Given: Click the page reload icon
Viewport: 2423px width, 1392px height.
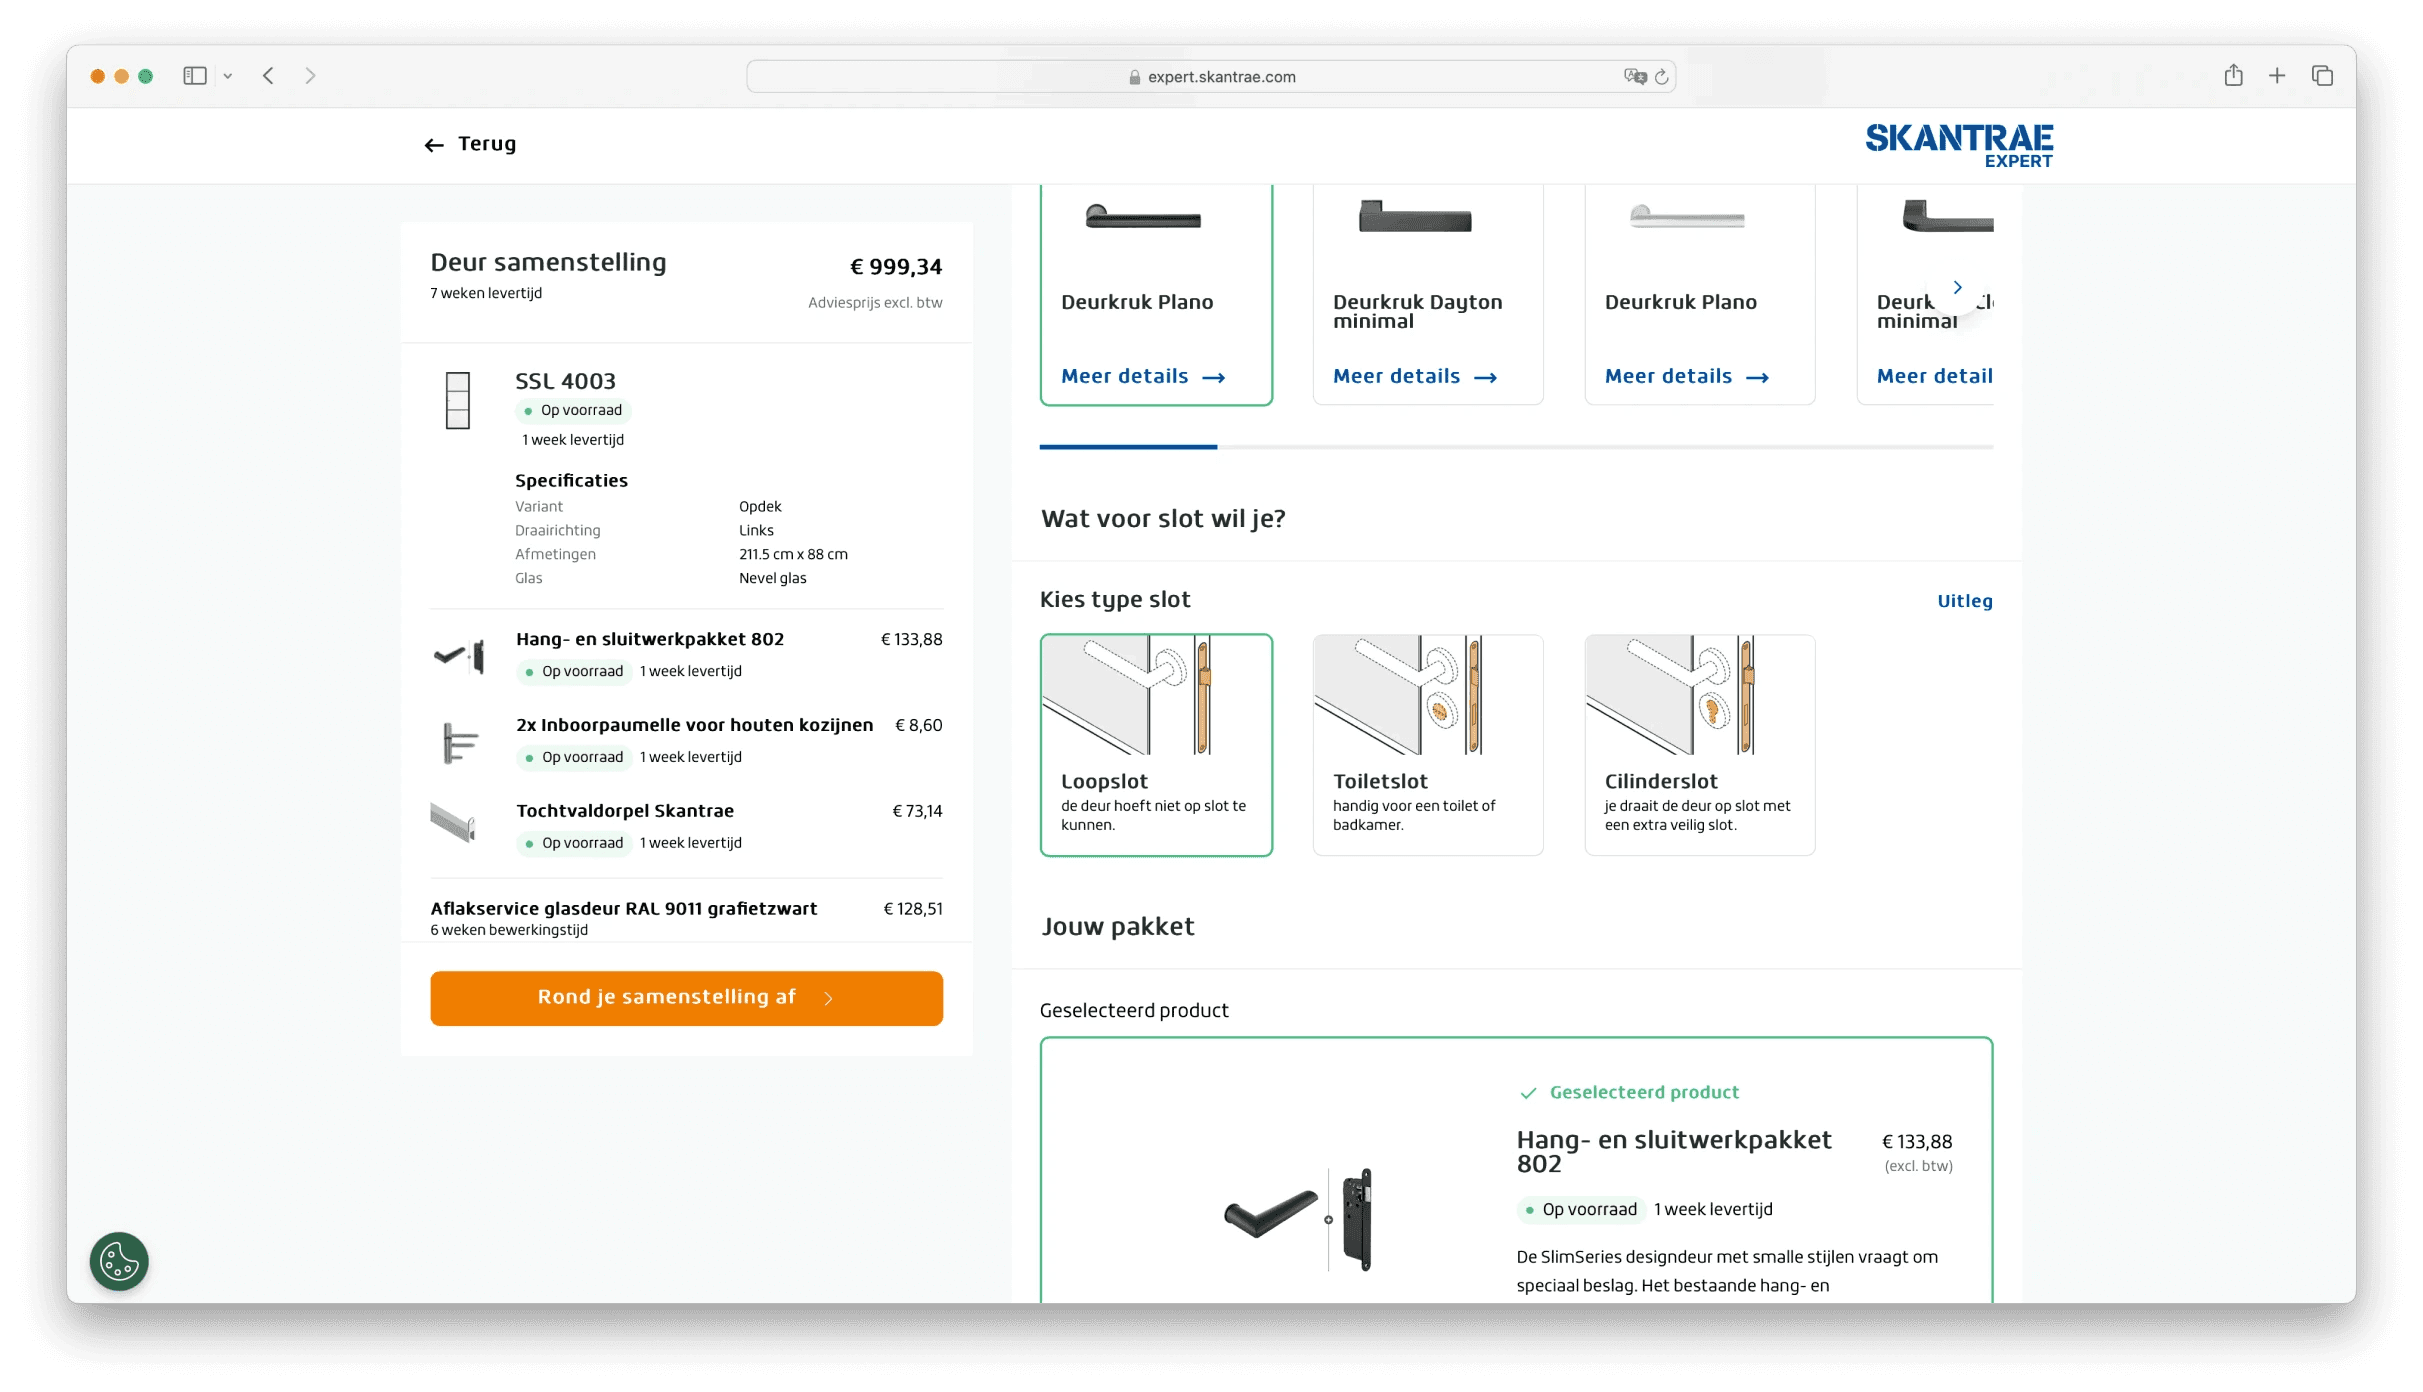Looking at the screenshot, I should tap(1662, 77).
